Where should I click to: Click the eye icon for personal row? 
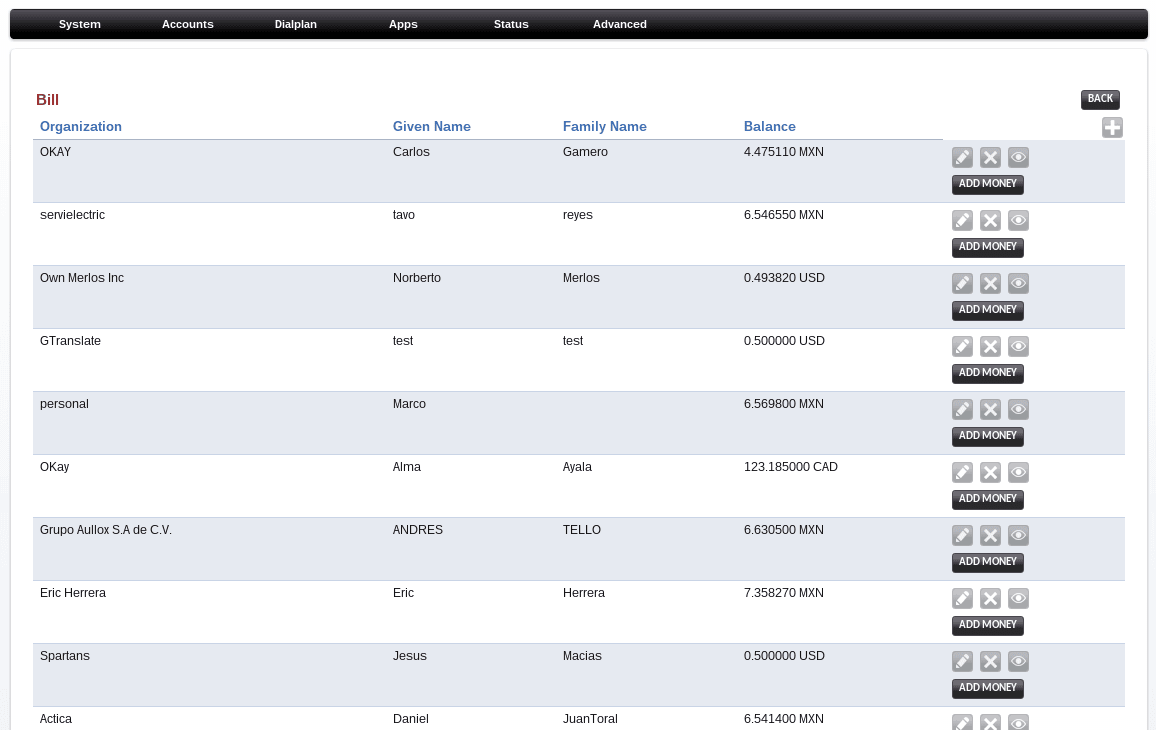tap(1018, 410)
